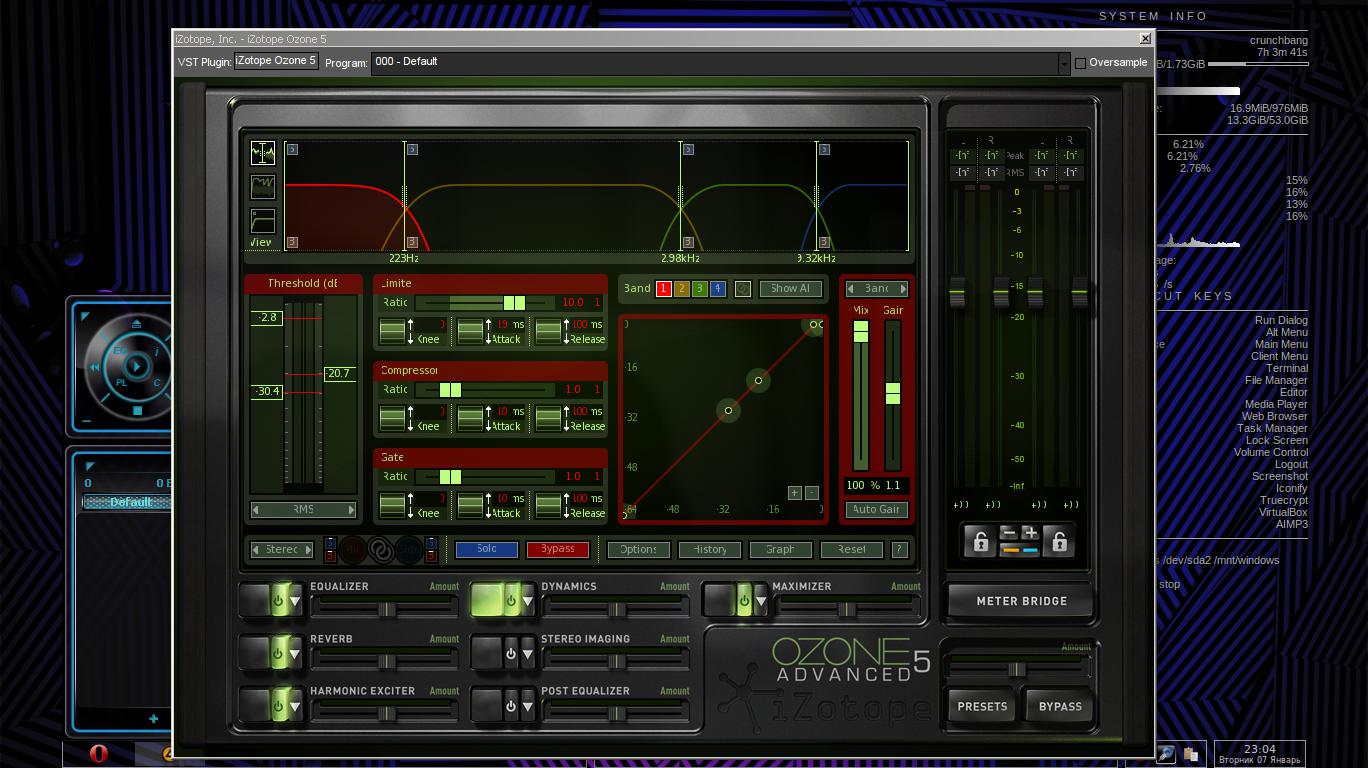The width and height of the screenshot is (1368, 768).
Task: Click the left padlock icon under meters
Action: point(980,541)
